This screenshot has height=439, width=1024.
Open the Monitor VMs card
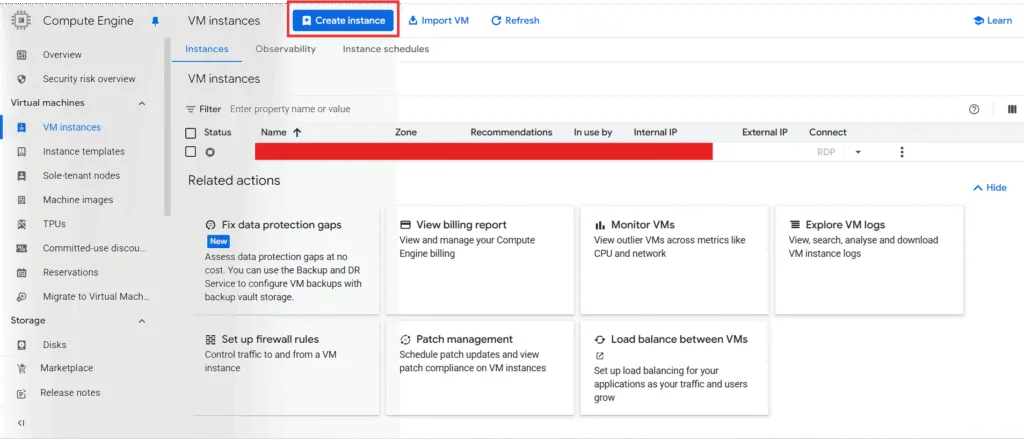click(674, 260)
